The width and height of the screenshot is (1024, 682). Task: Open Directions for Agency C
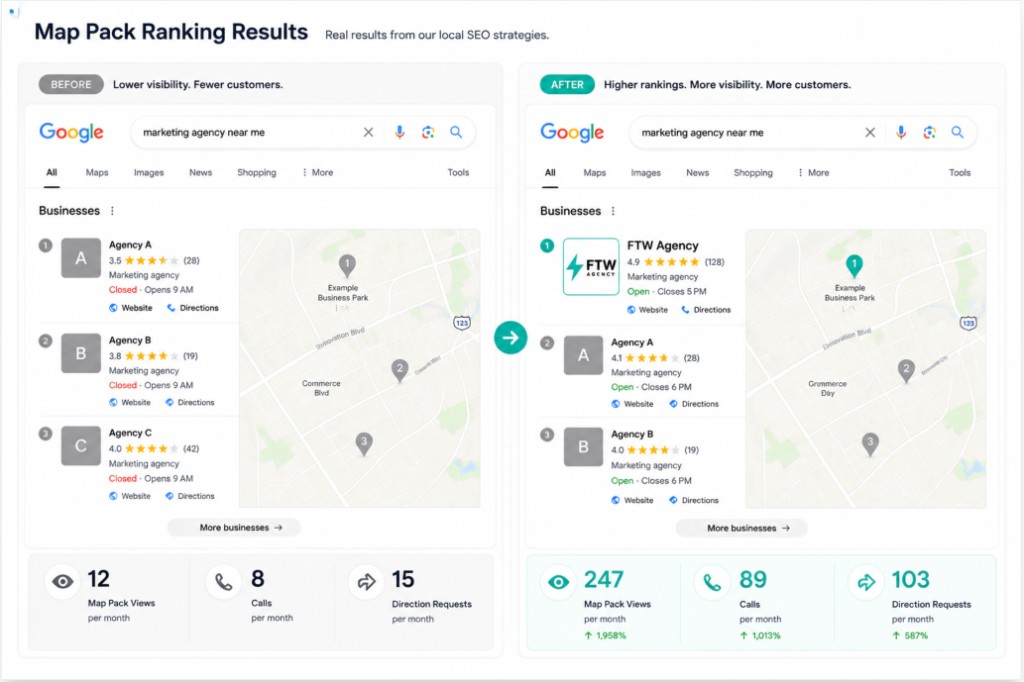click(x=189, y=496)
